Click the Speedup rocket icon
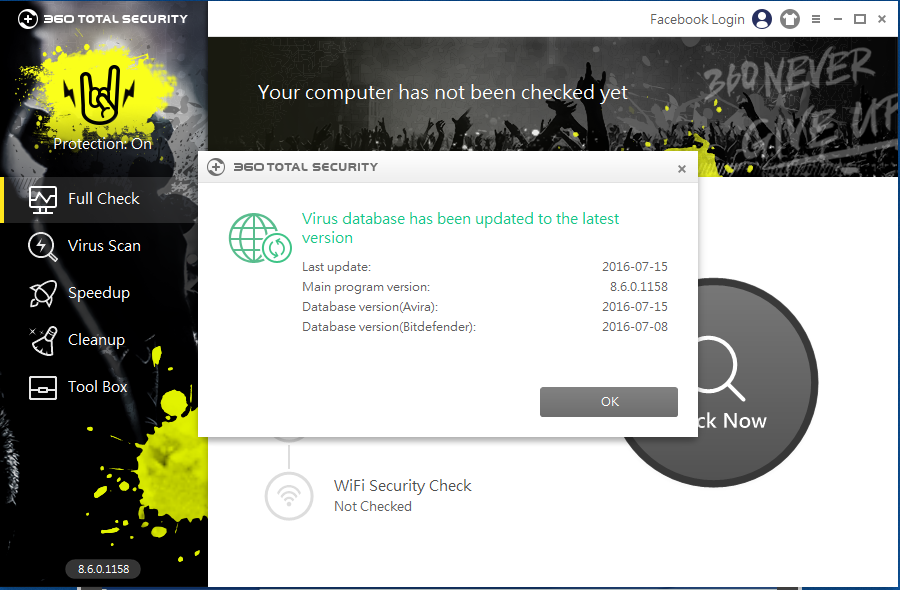The height and width of the screenshot is (590, 900). pyautogui.click(x=43, y=293)
